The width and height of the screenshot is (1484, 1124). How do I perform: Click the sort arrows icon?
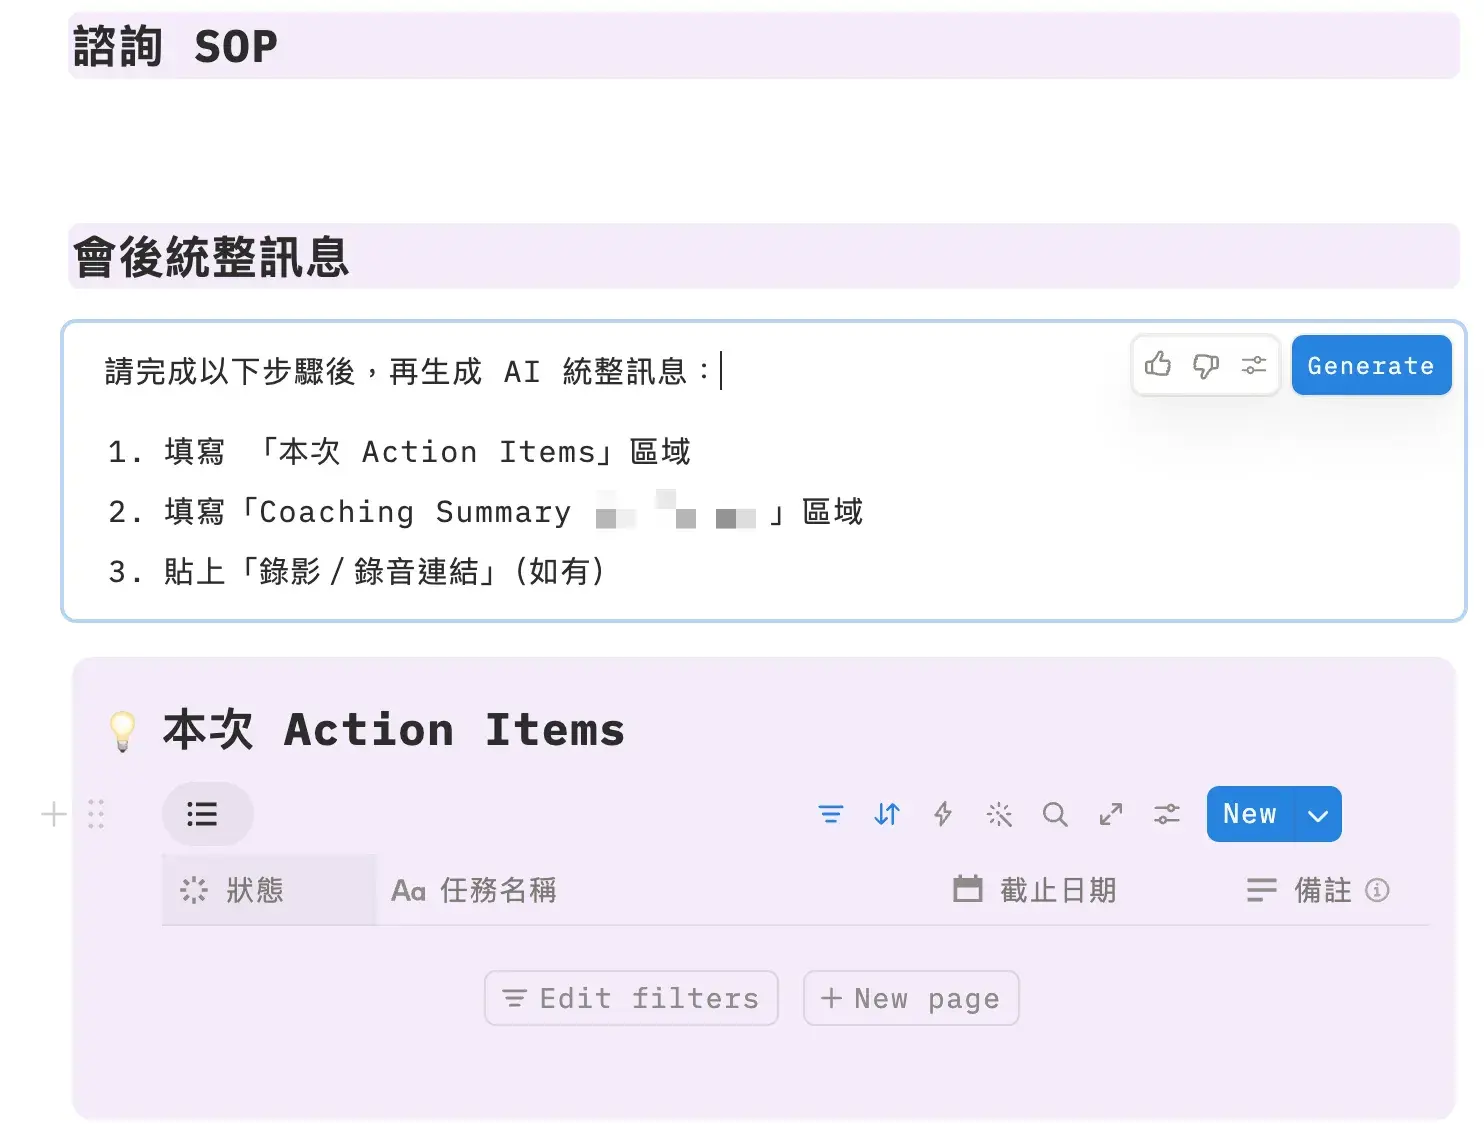[x=887, y=814]
